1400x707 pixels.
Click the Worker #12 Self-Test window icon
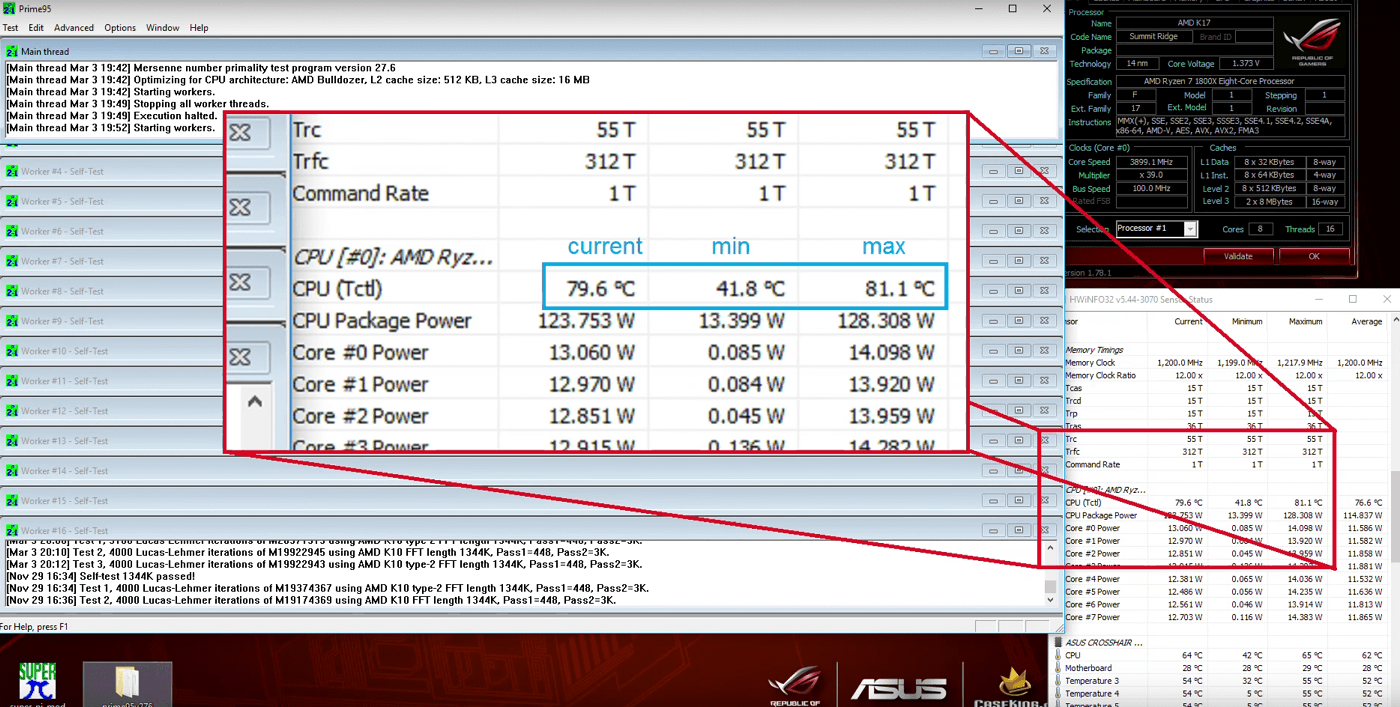pos(12,411)
